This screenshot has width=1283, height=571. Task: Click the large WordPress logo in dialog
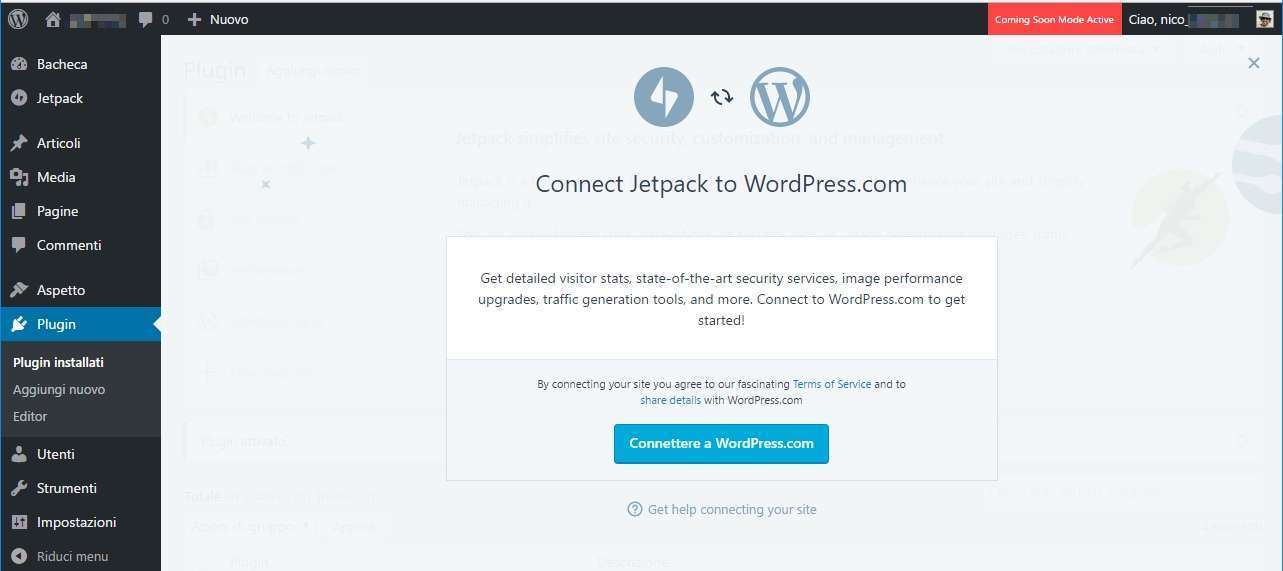pyautogui.click(x=779, y=97)
